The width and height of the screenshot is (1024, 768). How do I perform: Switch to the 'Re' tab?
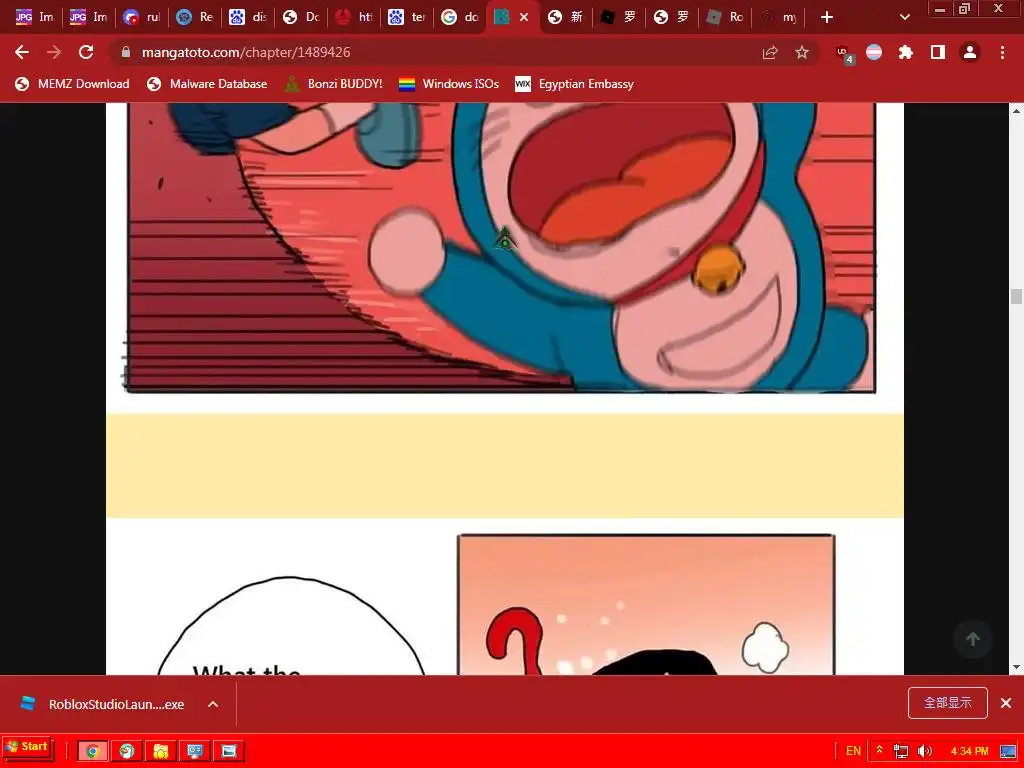click(195, 17)
